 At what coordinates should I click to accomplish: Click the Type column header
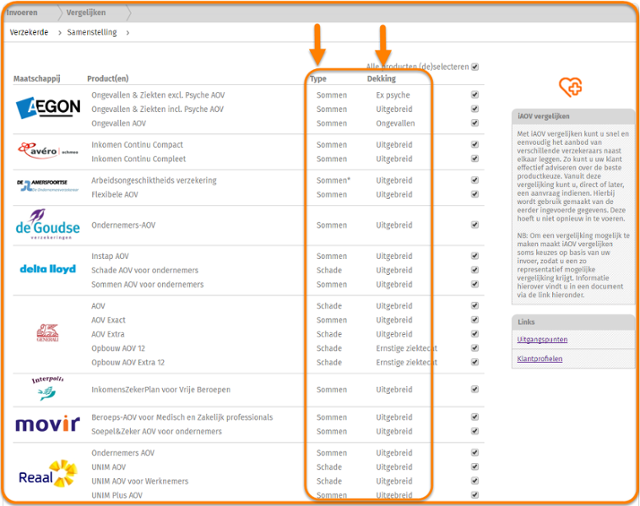318,79
